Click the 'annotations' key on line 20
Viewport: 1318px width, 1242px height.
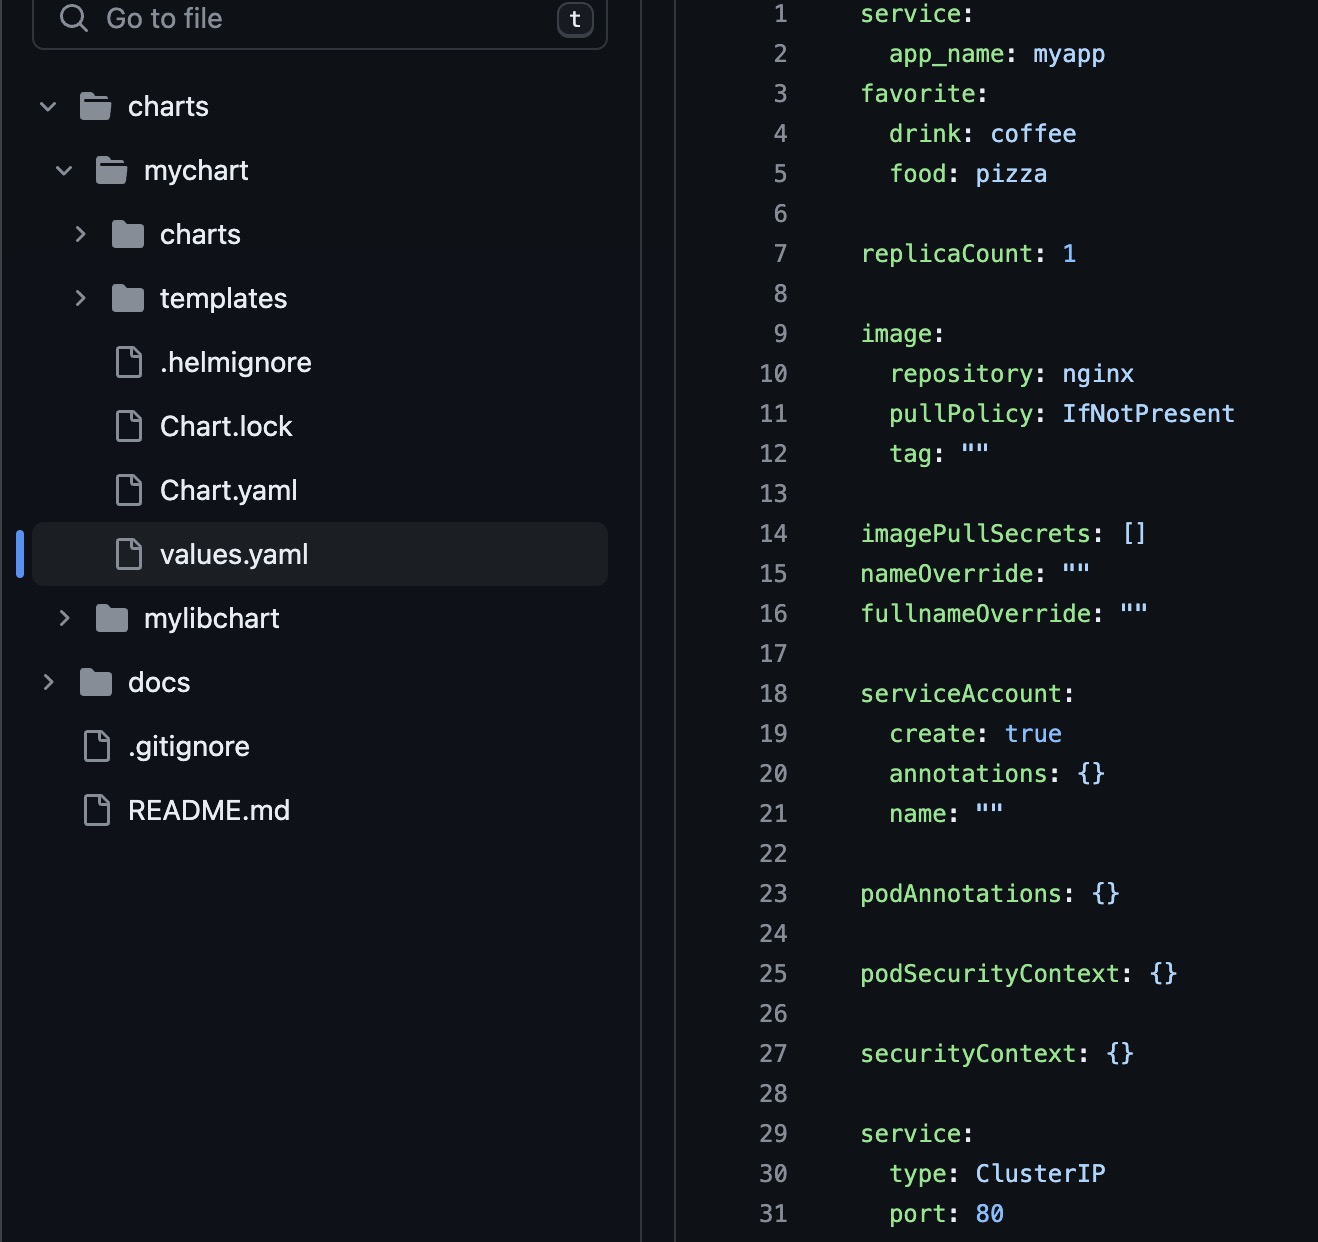968,774
